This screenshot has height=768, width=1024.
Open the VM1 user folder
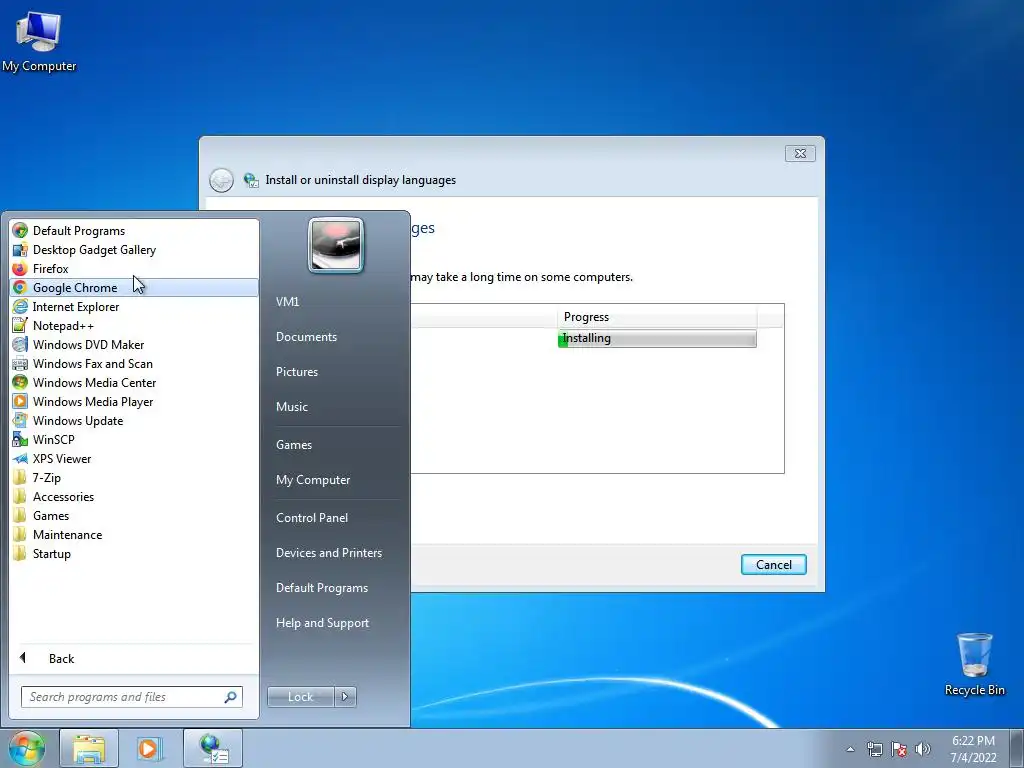point(334,302)
